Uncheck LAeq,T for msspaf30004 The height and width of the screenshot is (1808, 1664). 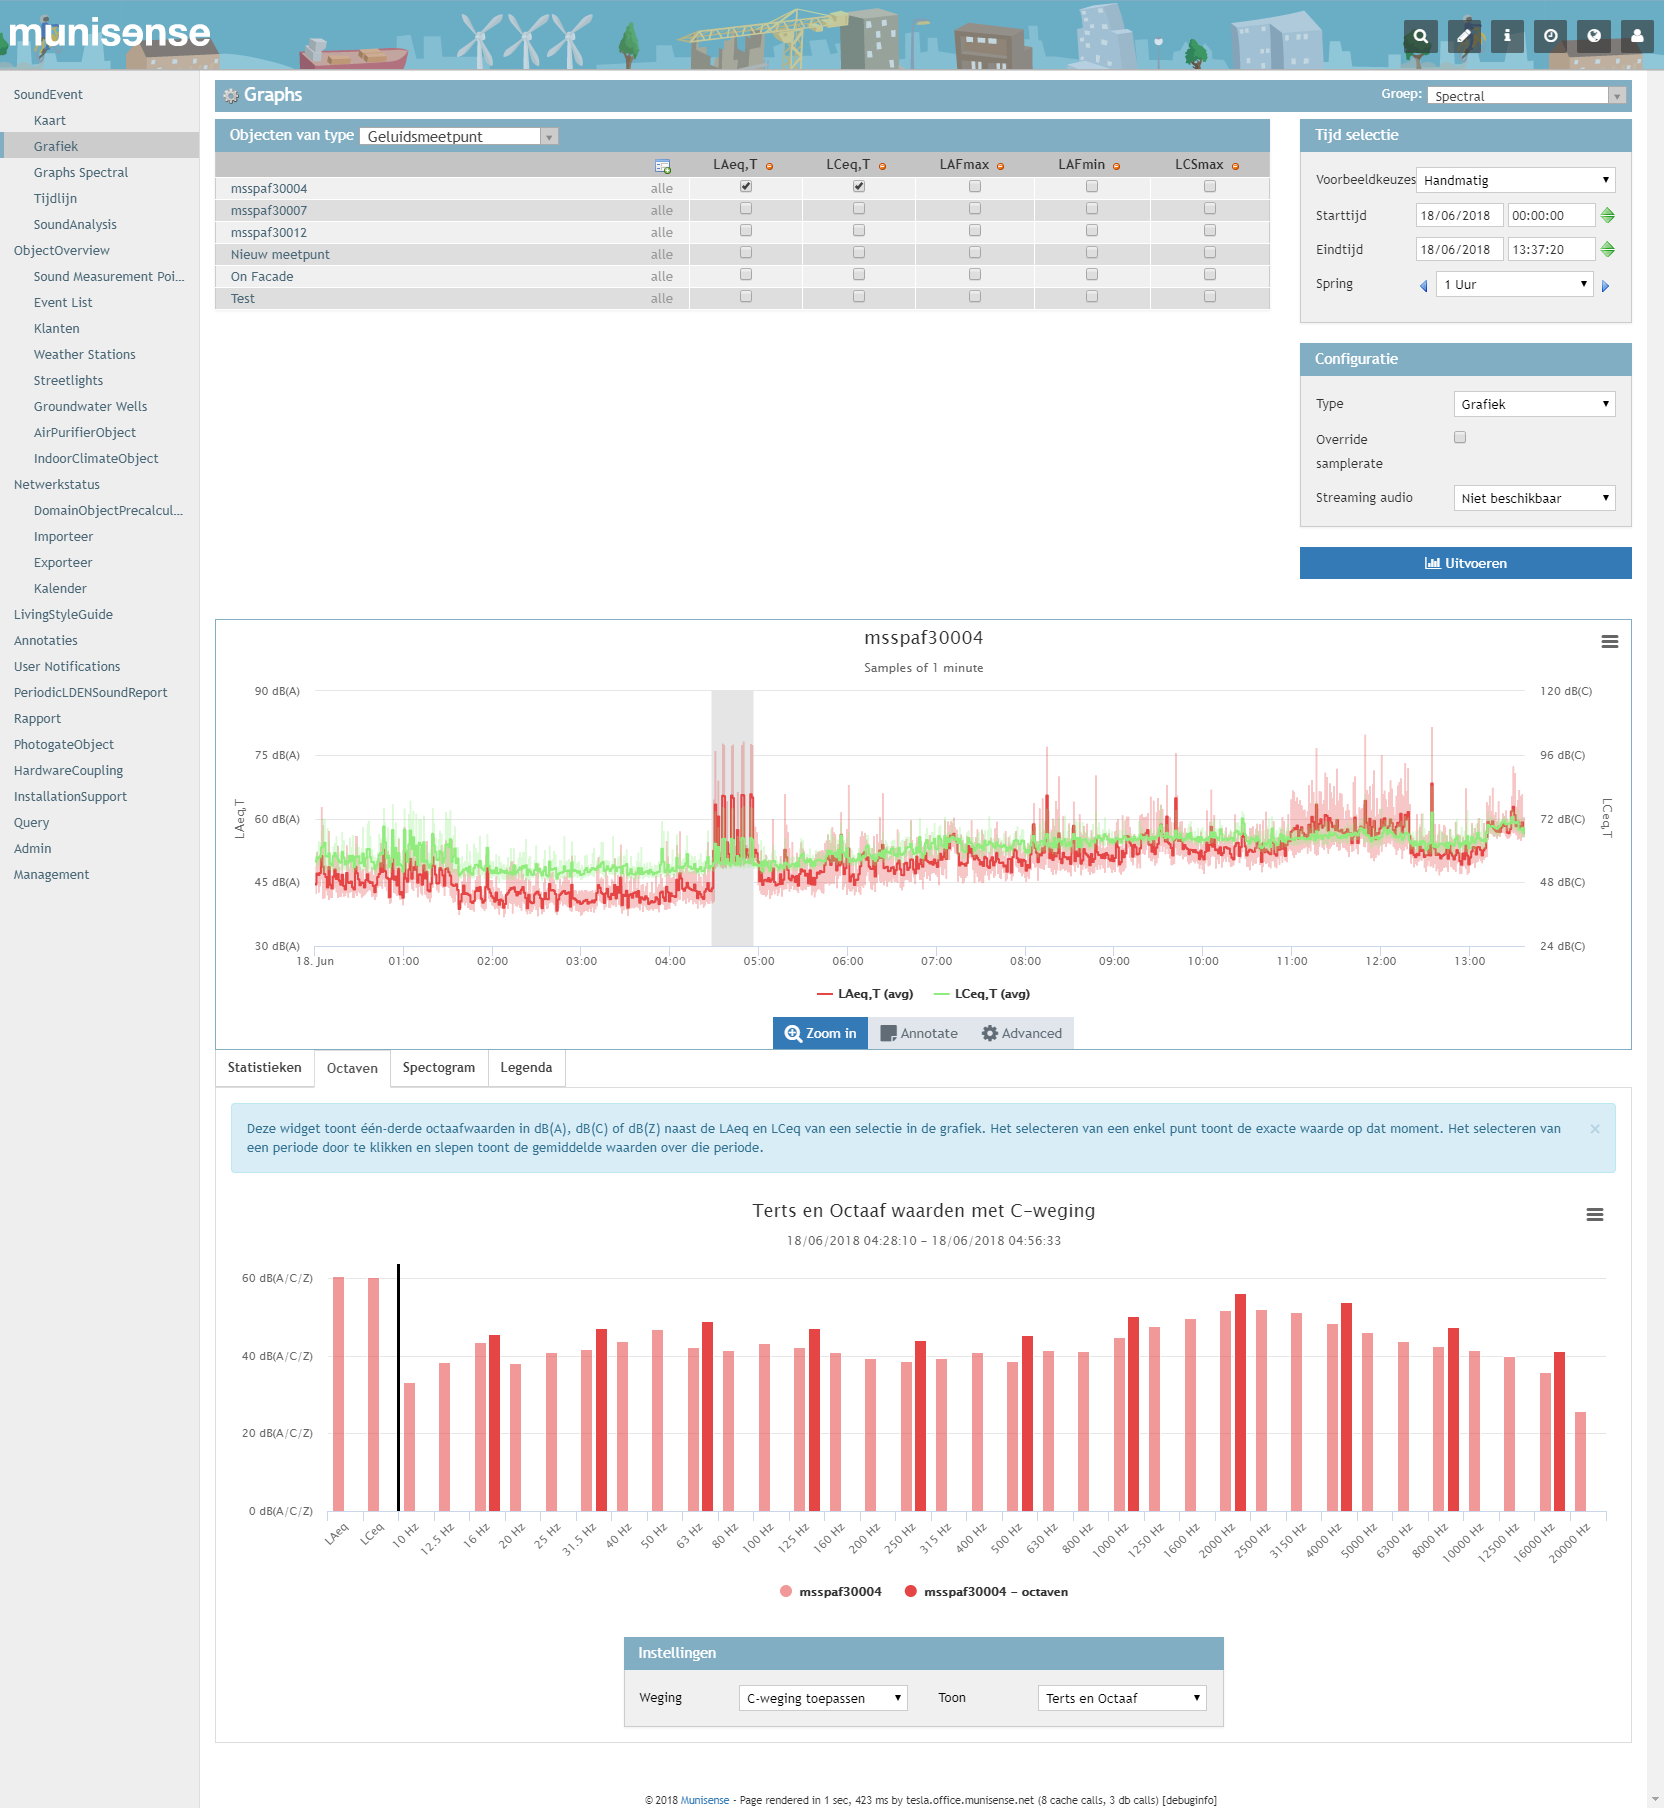[746, 187]
